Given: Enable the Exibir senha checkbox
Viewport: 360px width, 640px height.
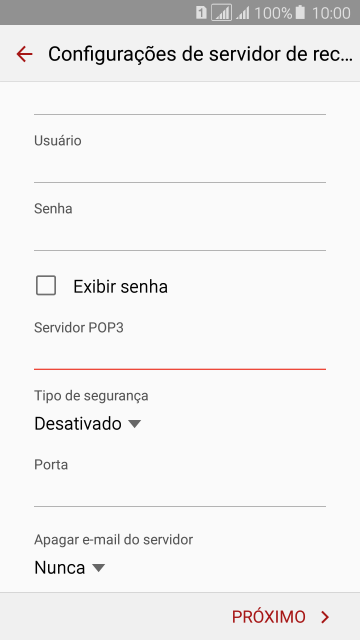Looking at the screenshot, I should click(46, 285).
